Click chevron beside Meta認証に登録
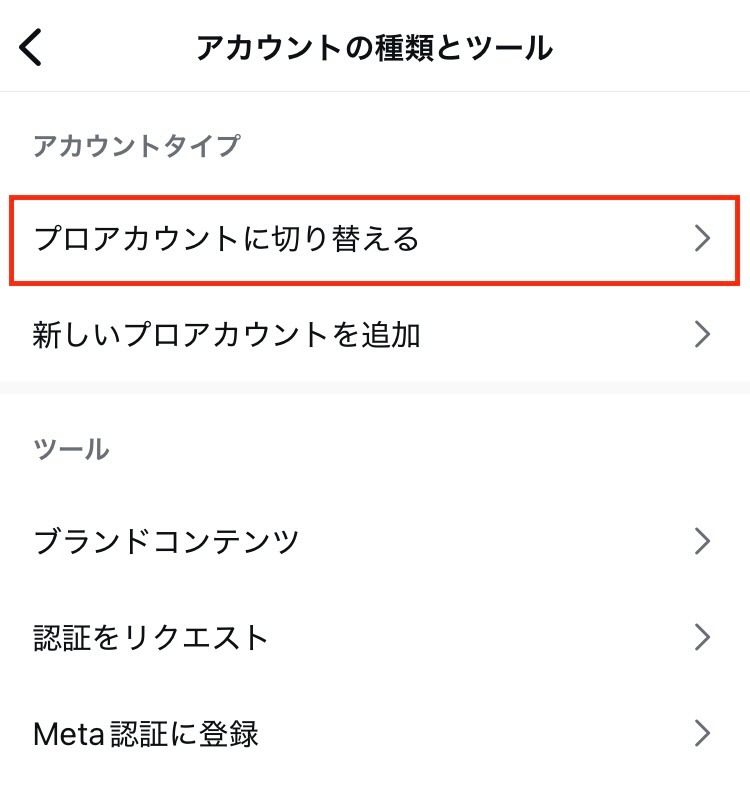This screenshot has height=802, width=750. coord(702,733)
